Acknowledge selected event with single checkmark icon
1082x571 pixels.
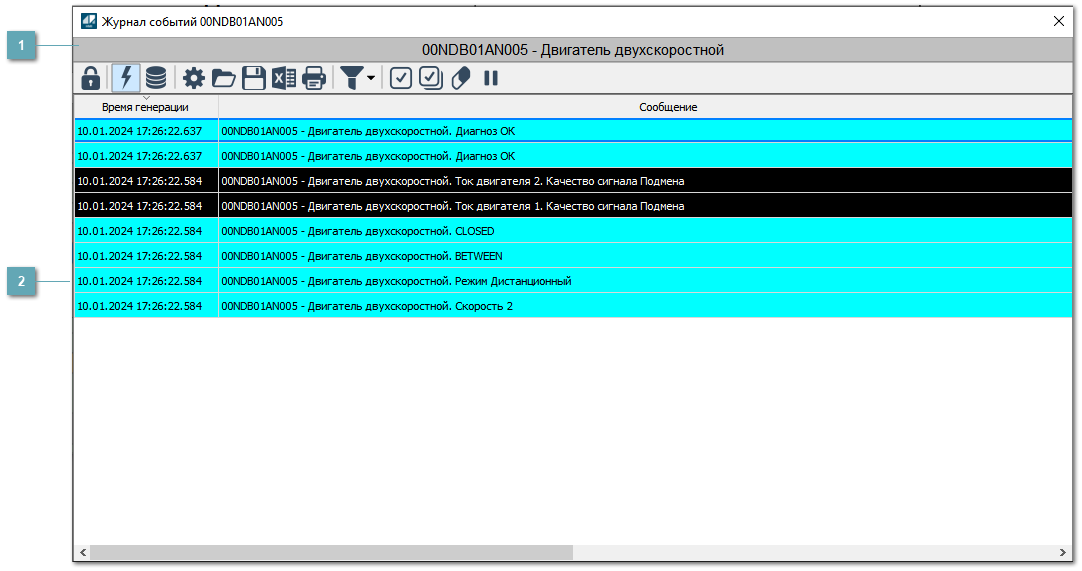pyautogui.click(x=401, y=78)
